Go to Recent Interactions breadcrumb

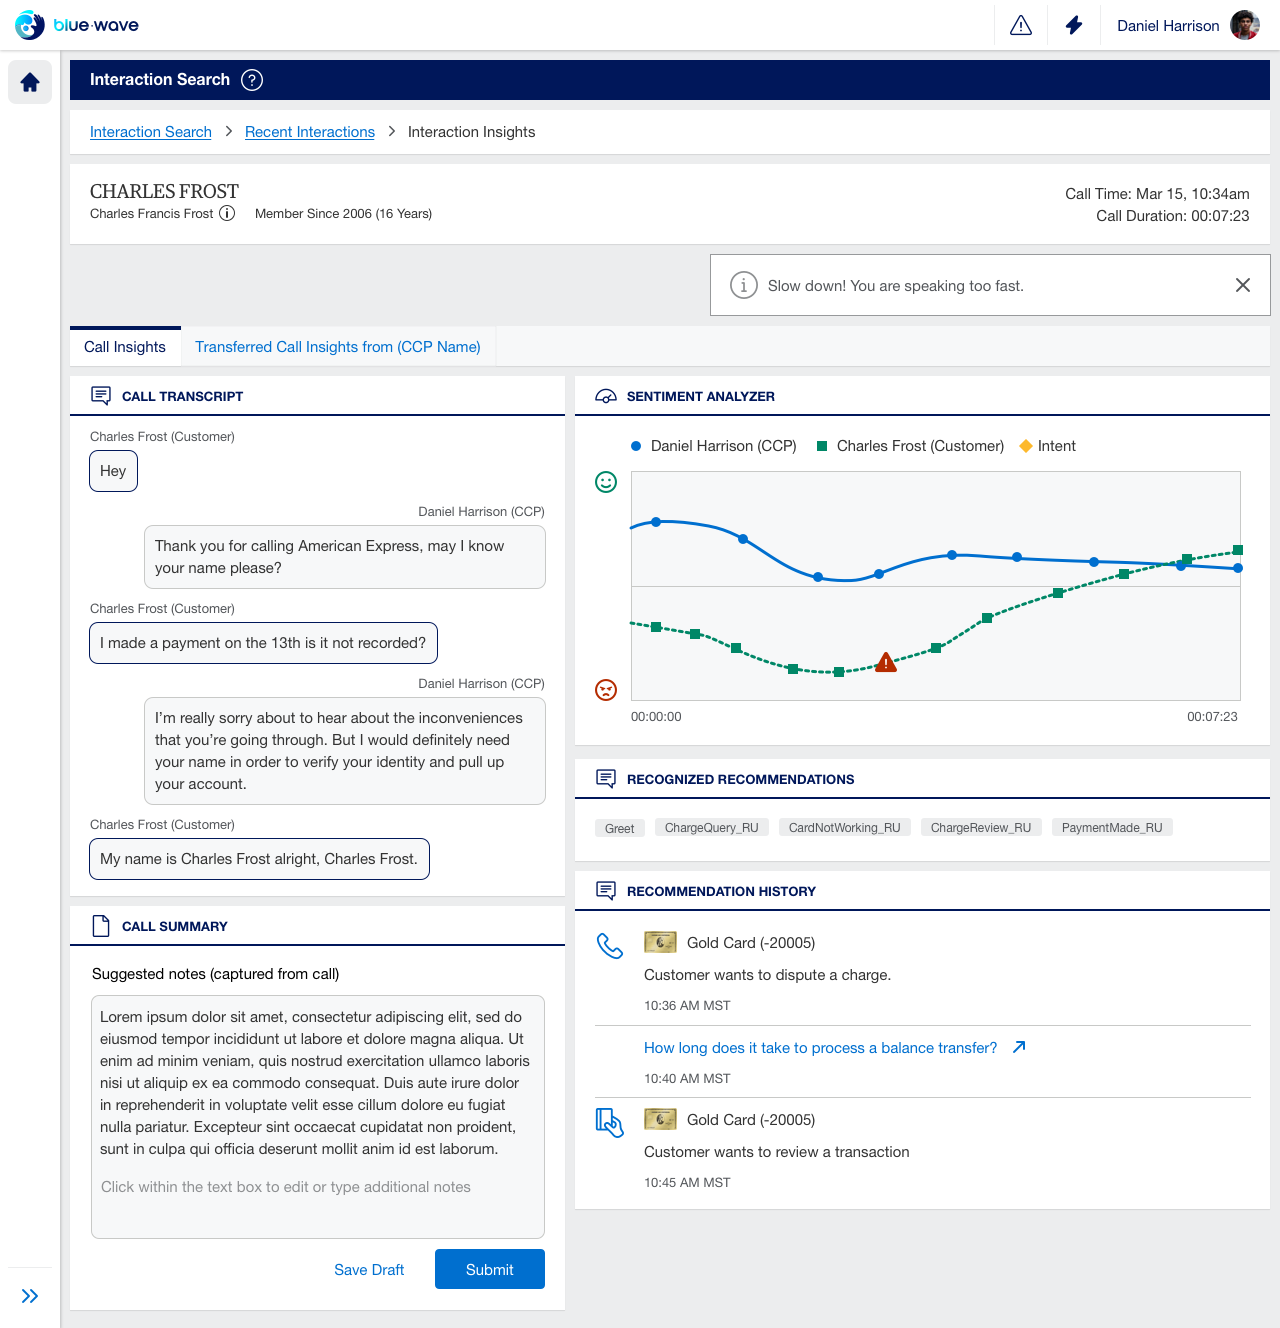(x=310, y=132)
